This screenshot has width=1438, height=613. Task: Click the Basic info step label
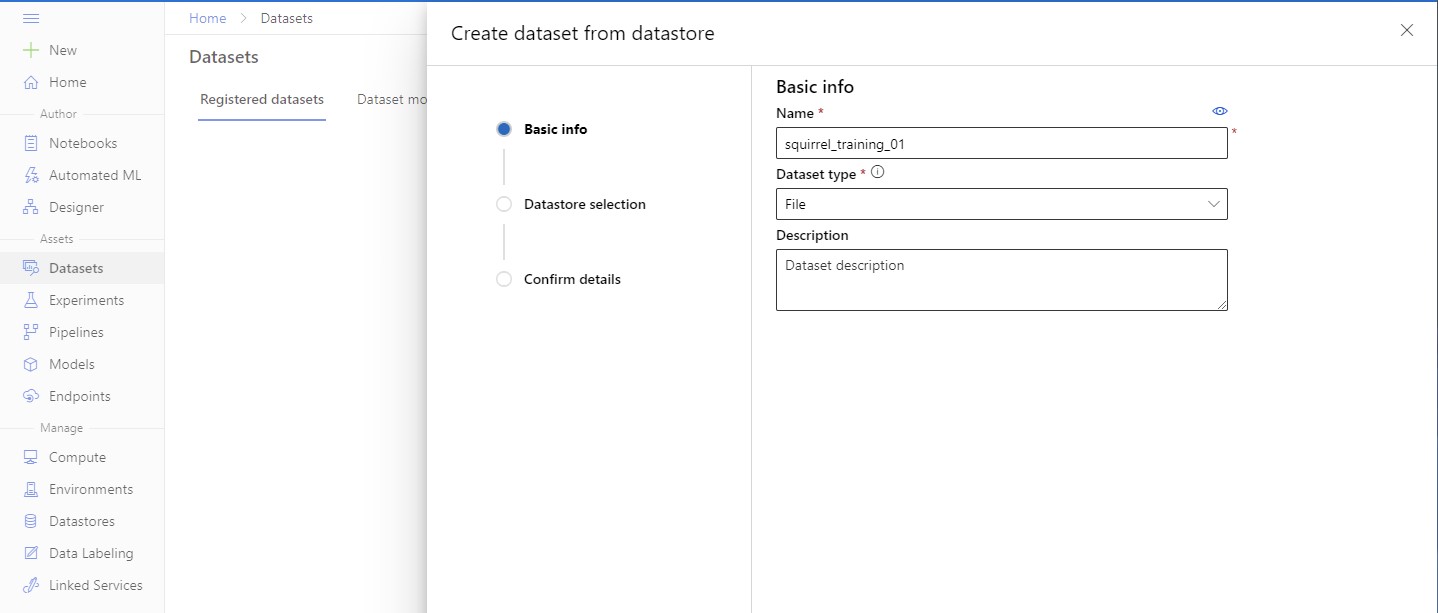[x=556, y=129]
